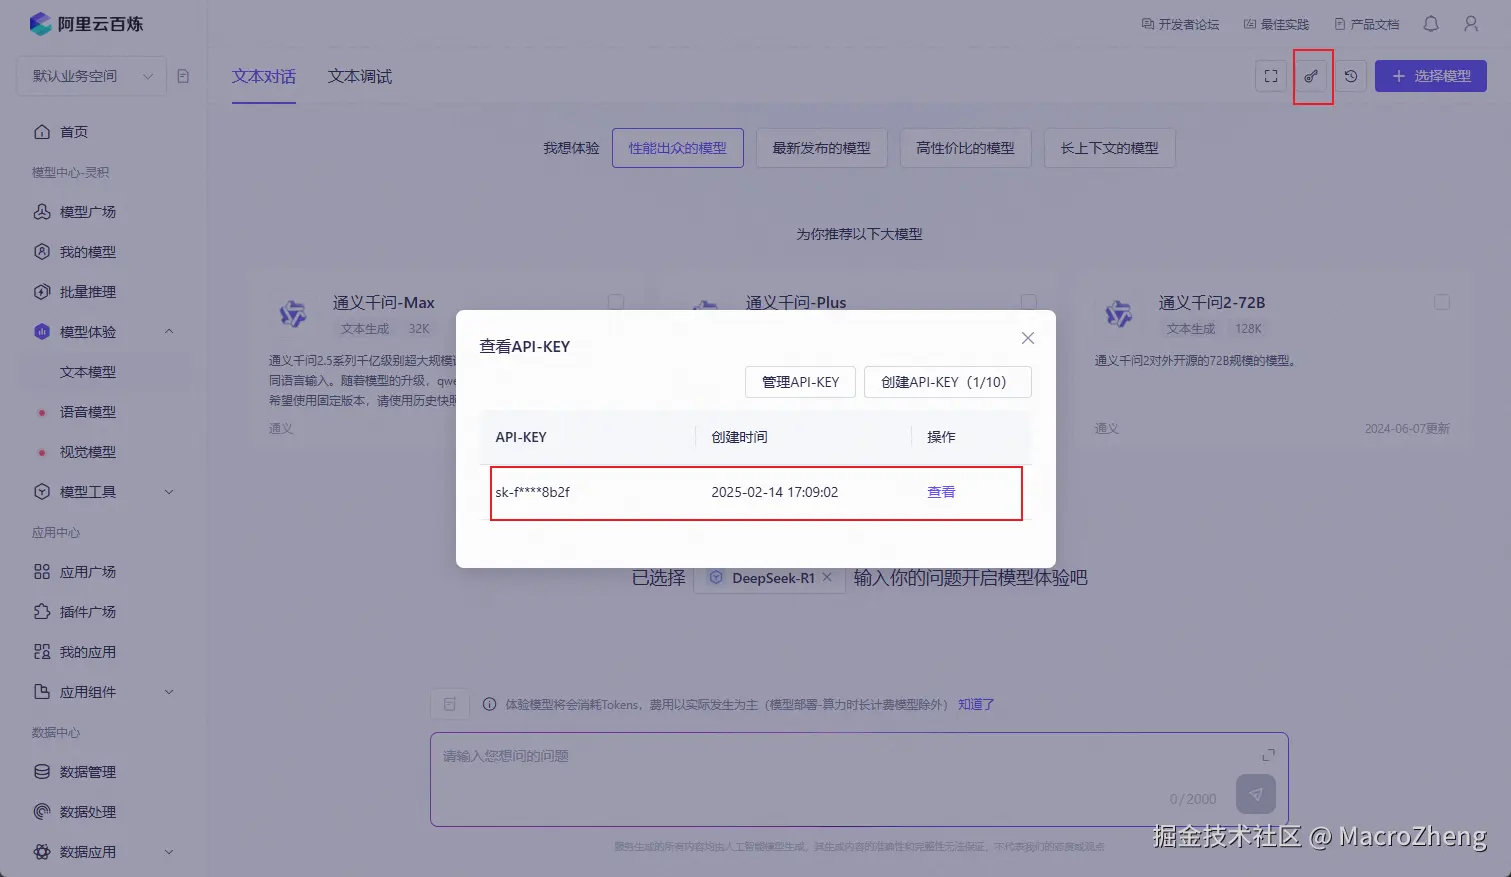Expand the 模型工具 sidebar section

pos(169,492)
